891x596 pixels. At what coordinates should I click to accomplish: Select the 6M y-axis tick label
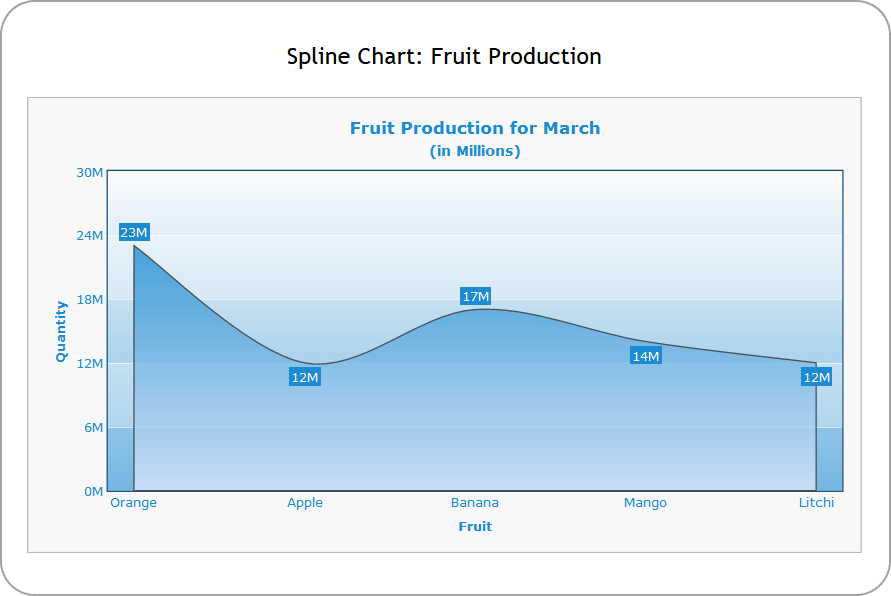click(x=93, y=428)
